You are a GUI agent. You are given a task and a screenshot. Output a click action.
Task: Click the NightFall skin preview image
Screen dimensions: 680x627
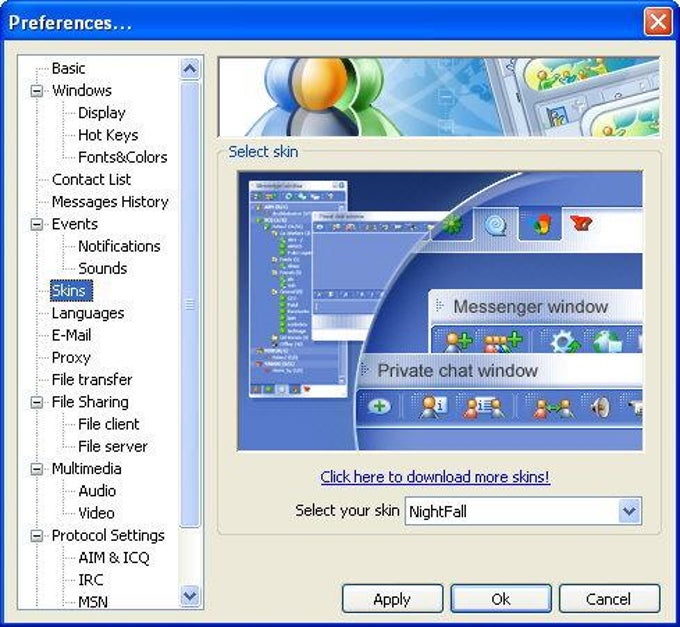pos(440,311)
